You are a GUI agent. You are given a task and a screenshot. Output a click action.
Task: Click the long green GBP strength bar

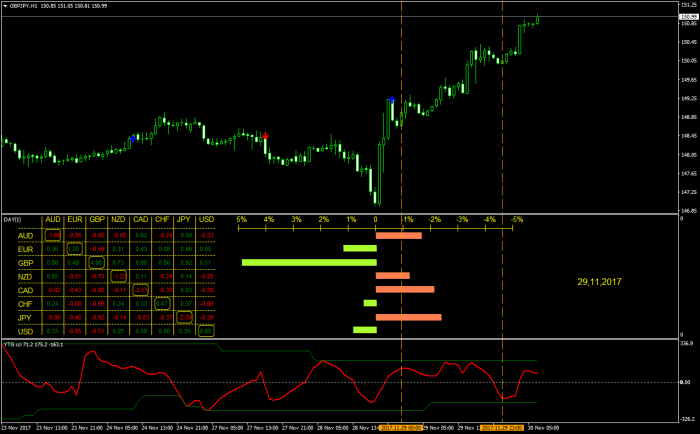tap(309, 263)
